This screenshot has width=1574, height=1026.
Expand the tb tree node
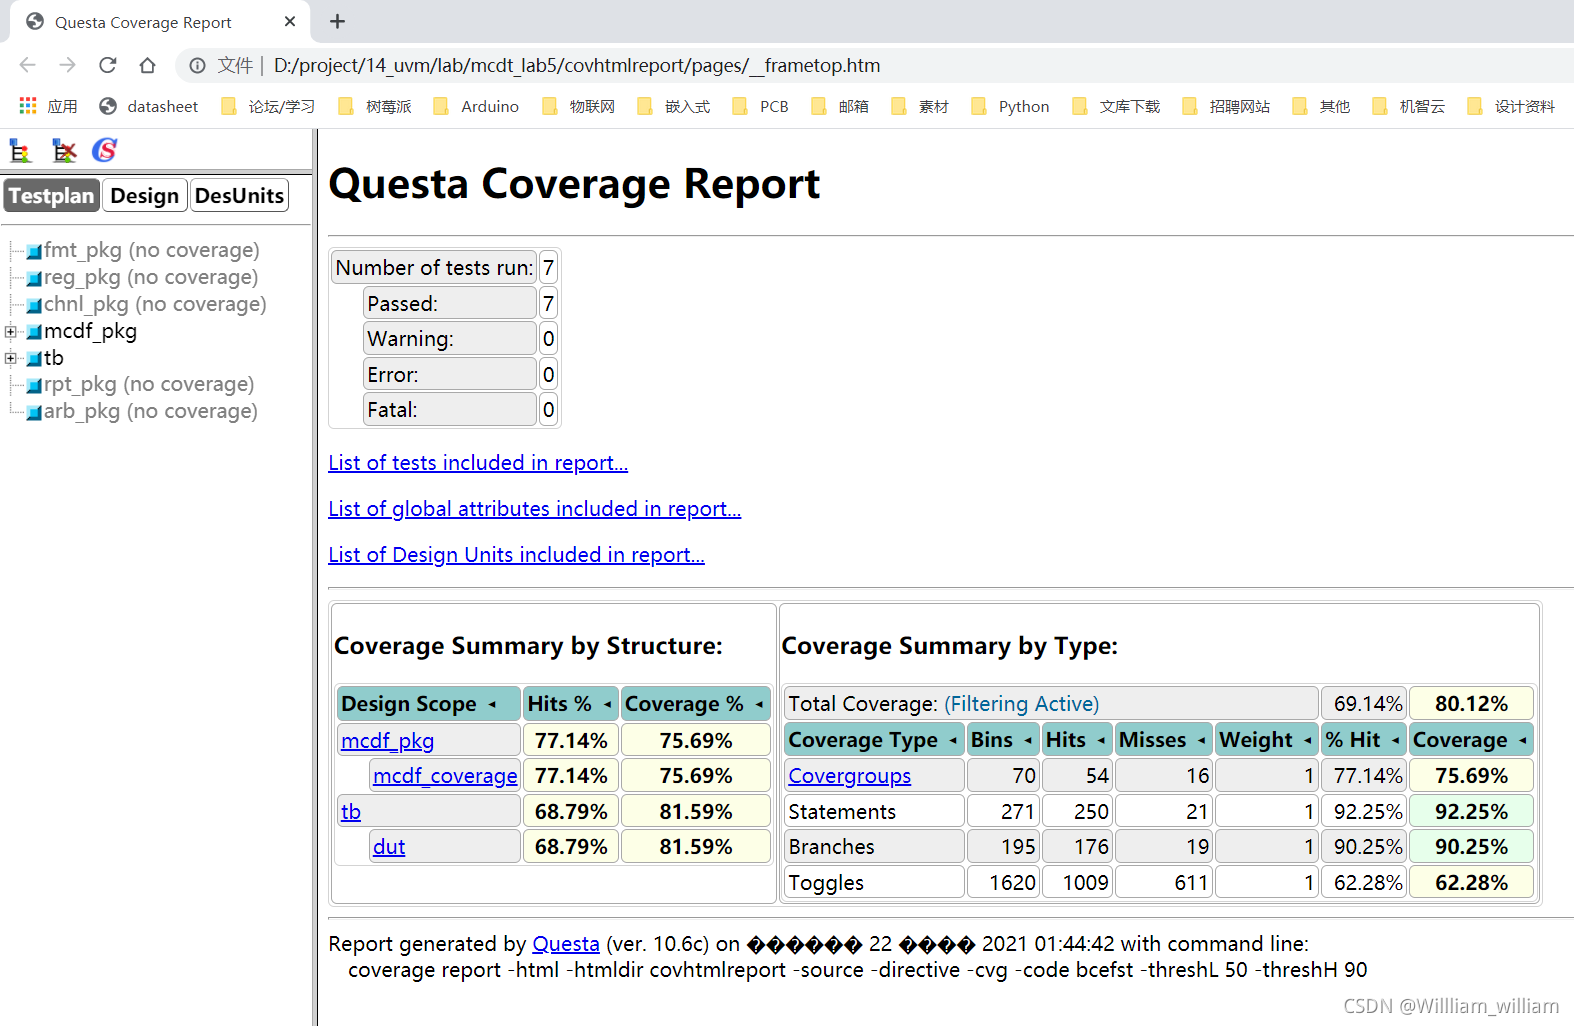pos(10,358)
